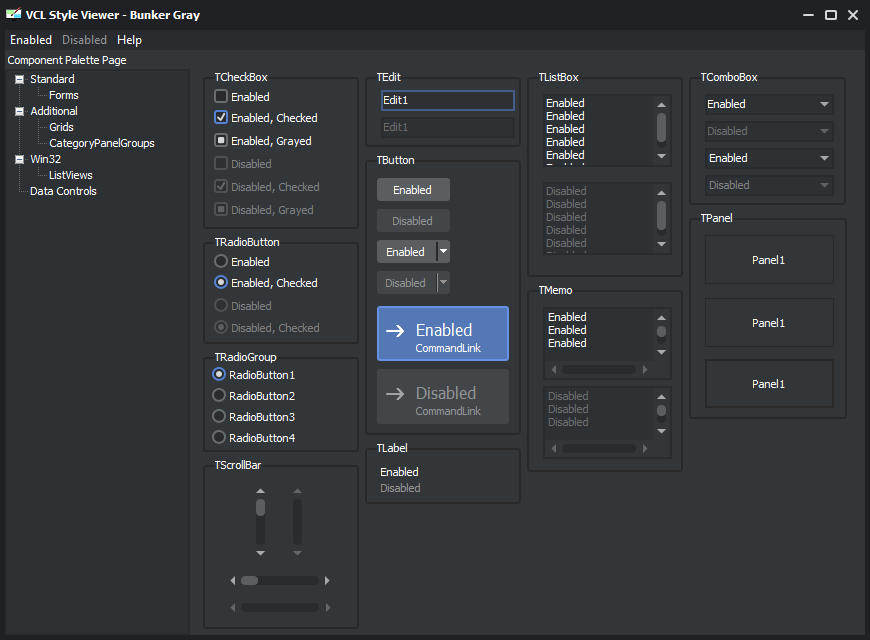Click the plain Disabled button in TButton

[x=413, y=221]
